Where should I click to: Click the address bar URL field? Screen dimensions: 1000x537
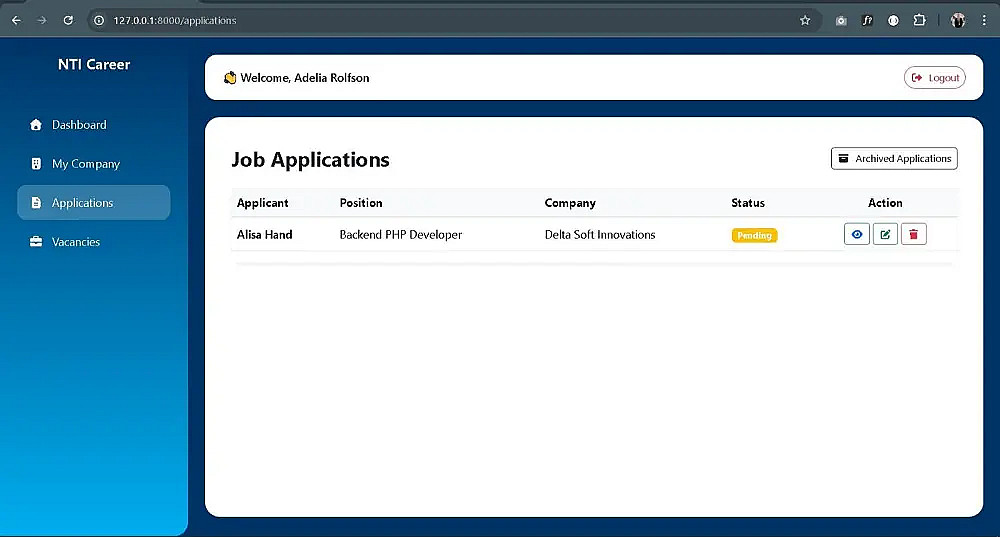pos(446,20)
